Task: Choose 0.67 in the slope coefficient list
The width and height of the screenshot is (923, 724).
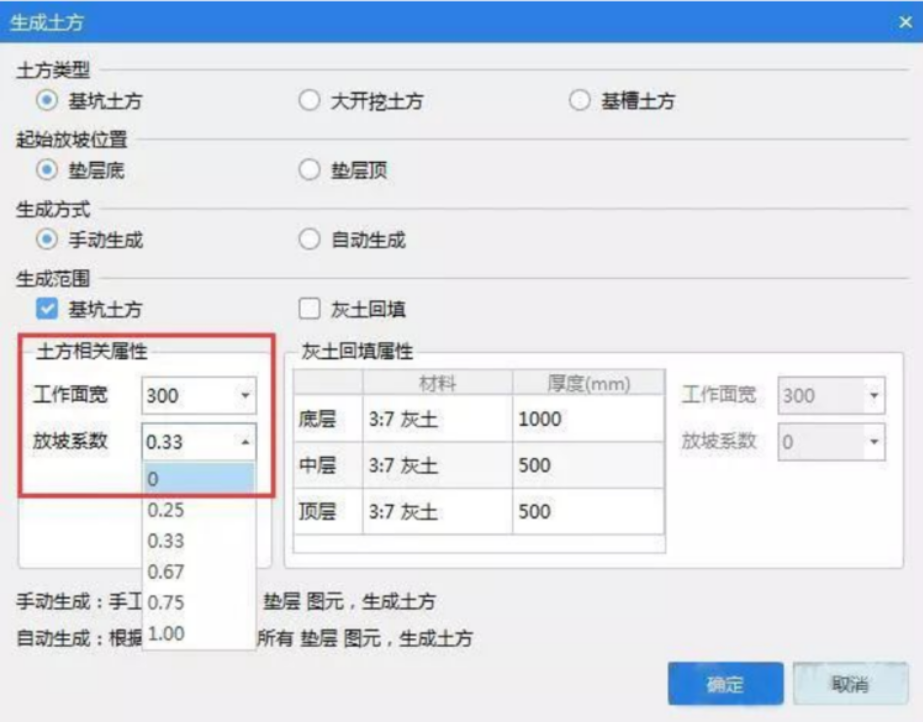Action: point(198,572)
